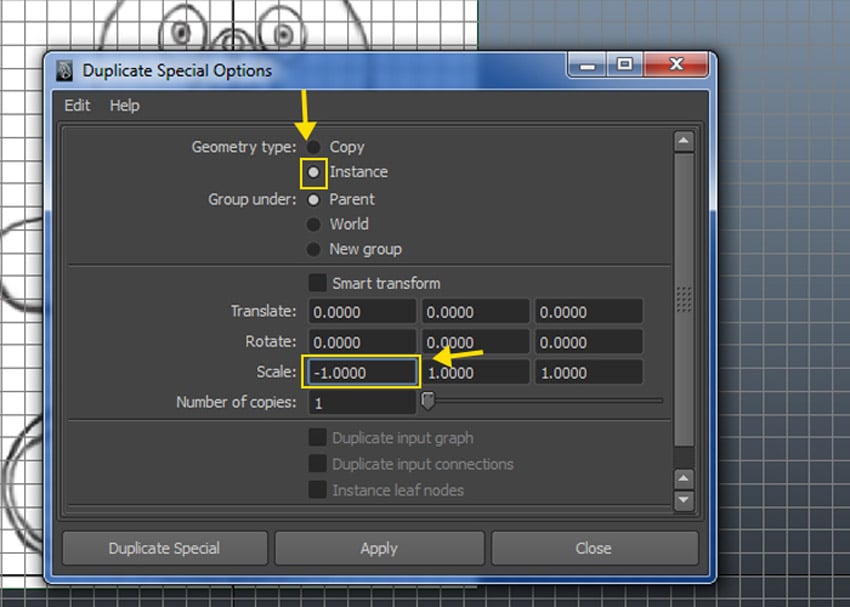Click the Duplicate Special button
This screenshot has height=607, width=850.
(x=165, y=548)
